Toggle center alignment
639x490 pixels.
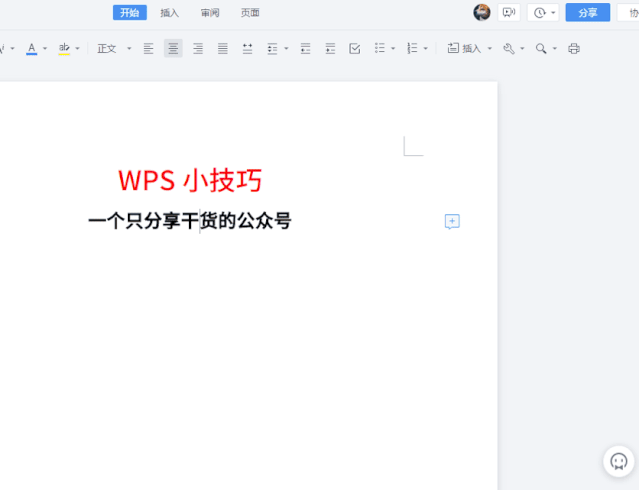coord(173,49)
